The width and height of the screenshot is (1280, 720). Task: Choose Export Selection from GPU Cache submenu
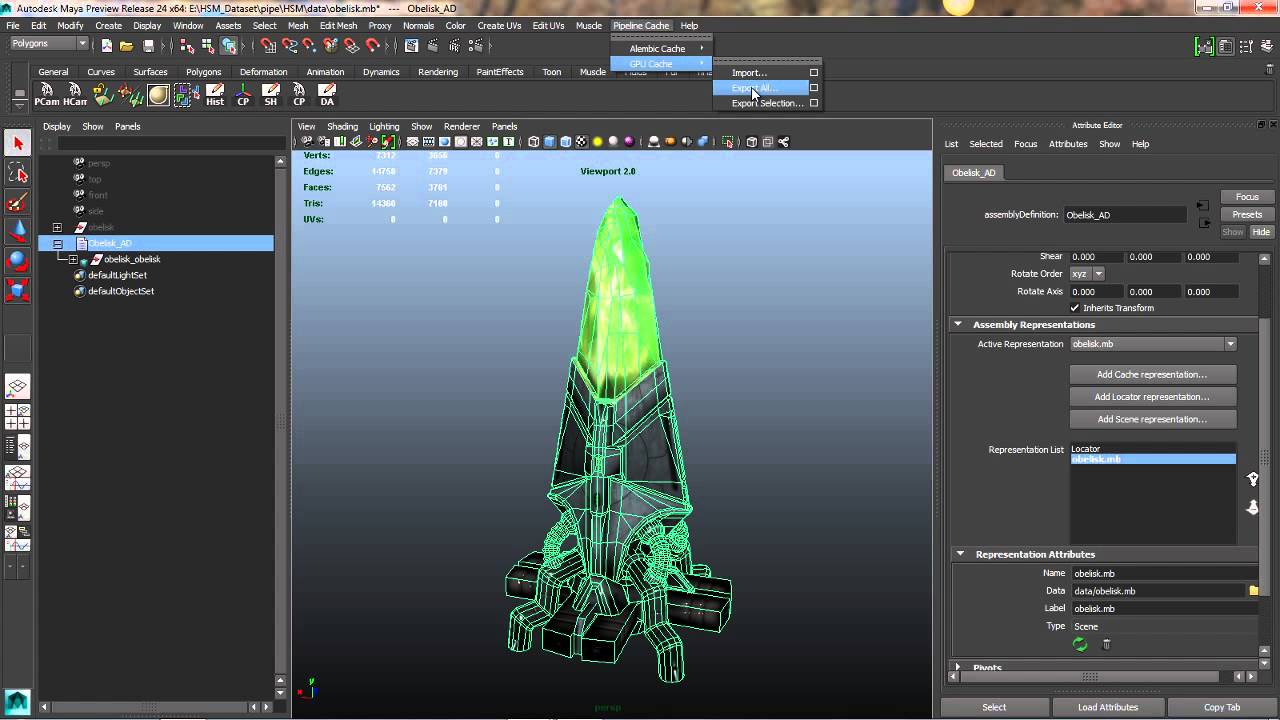tap(766, 103)
